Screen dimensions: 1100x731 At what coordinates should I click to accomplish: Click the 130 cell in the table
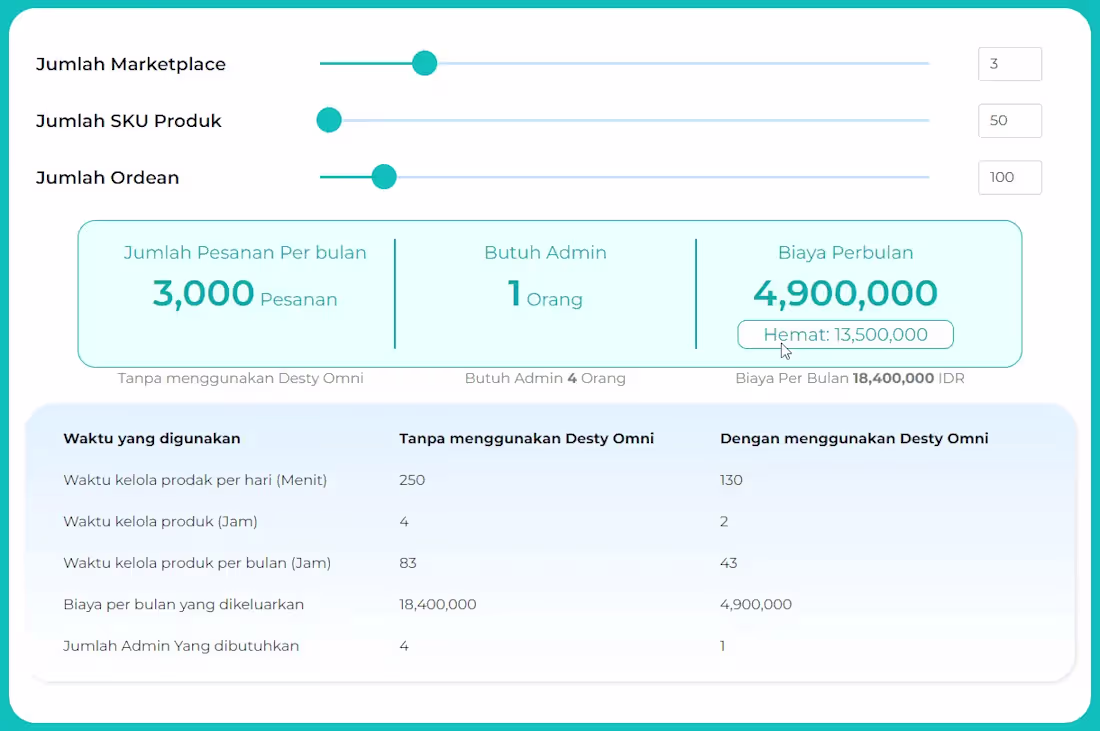click(x=731, y=480)
